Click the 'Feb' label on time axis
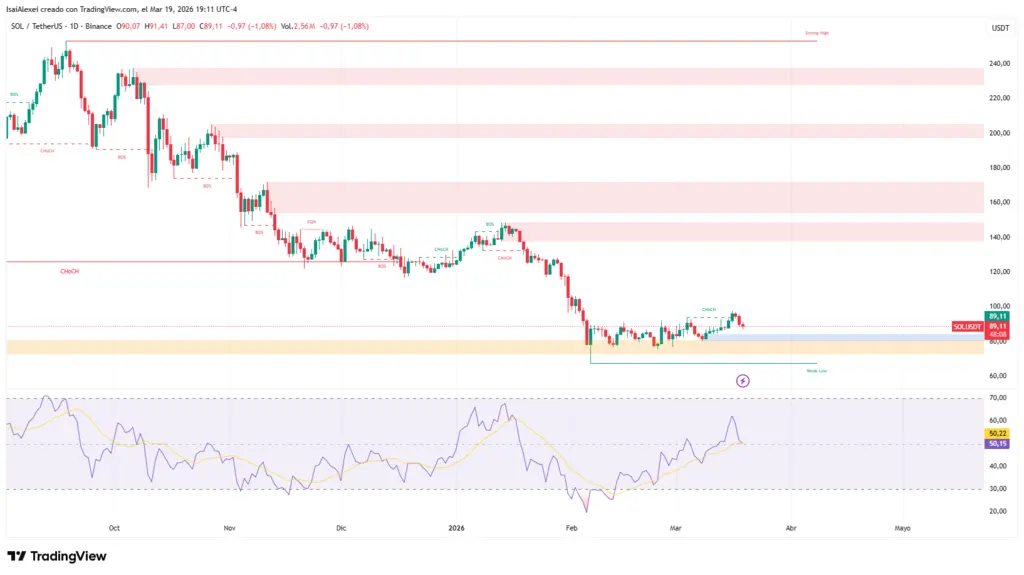Screen dimensions: 1024x575 [572, 527]
